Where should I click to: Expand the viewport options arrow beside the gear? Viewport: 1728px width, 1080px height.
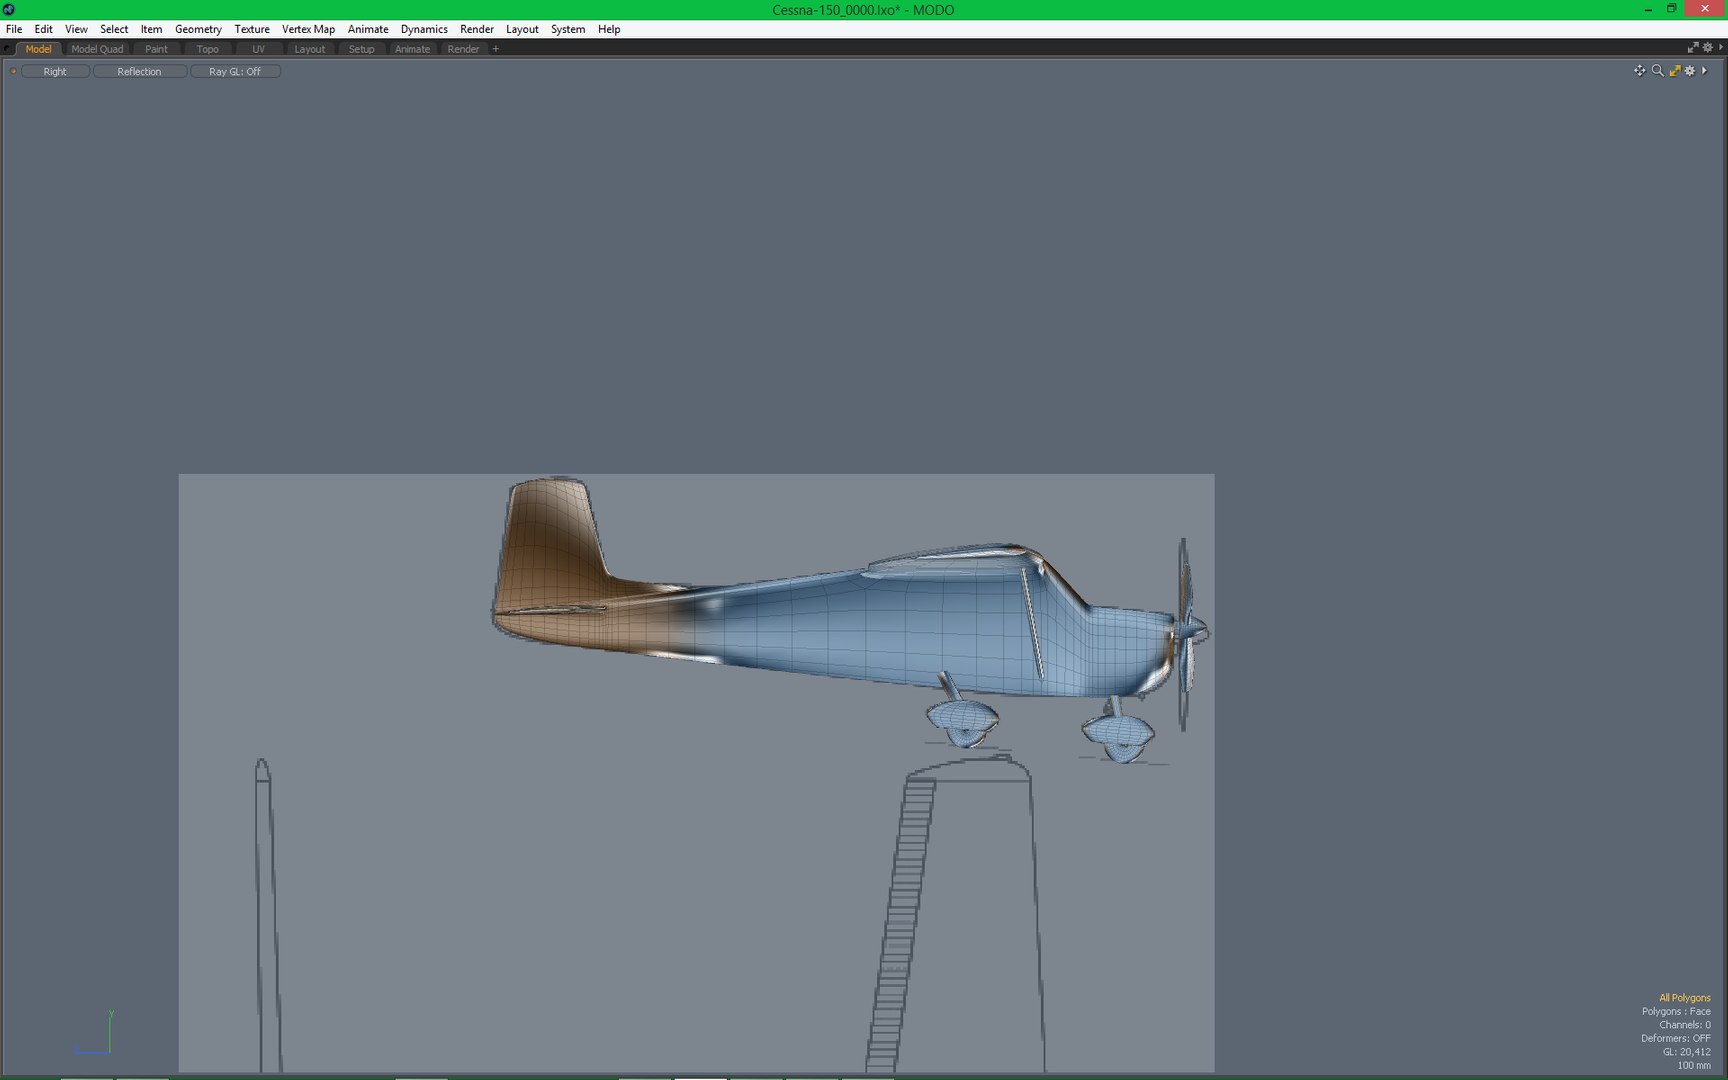click(1705, 71)
